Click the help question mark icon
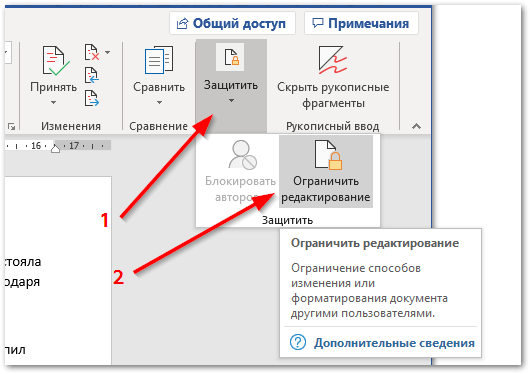The height and width of the screenshot is (374, 530). point(298,342)
